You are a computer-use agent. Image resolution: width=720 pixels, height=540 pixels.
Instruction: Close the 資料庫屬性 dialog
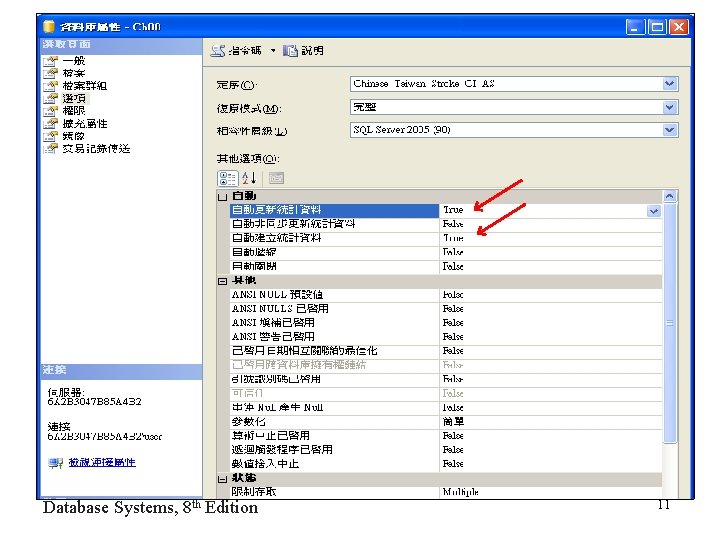pos(679,28)
